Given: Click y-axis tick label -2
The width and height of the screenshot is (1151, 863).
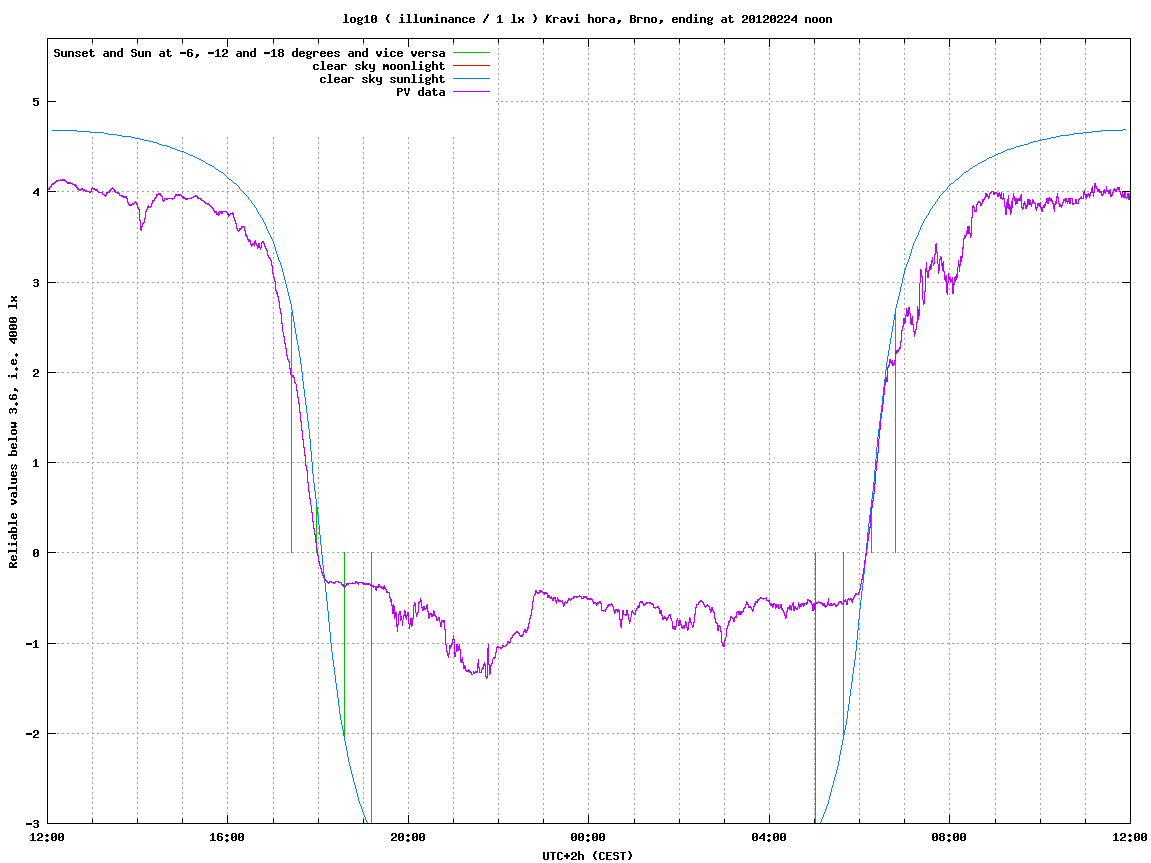Looking at the screenshot, I should point(32,734).
